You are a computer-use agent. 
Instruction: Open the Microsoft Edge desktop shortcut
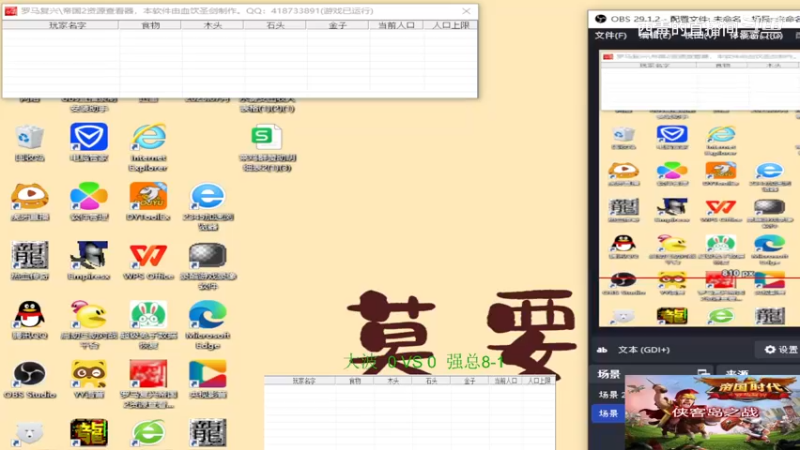coord(208,315)
